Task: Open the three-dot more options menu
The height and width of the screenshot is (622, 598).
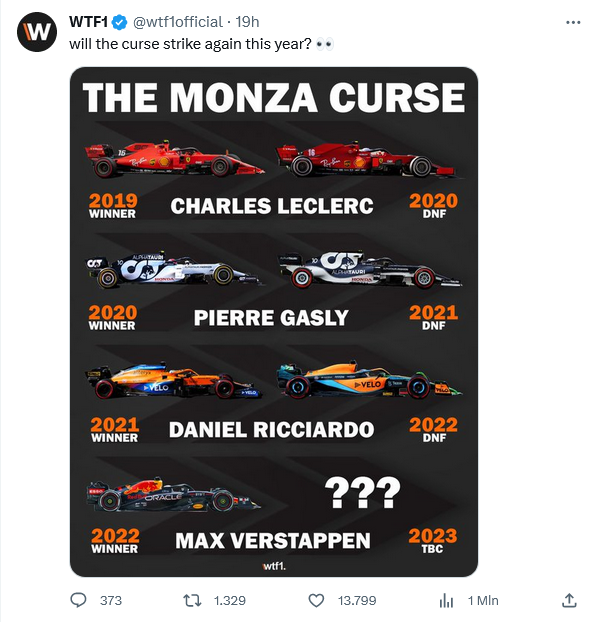Action: pos(573,23)
